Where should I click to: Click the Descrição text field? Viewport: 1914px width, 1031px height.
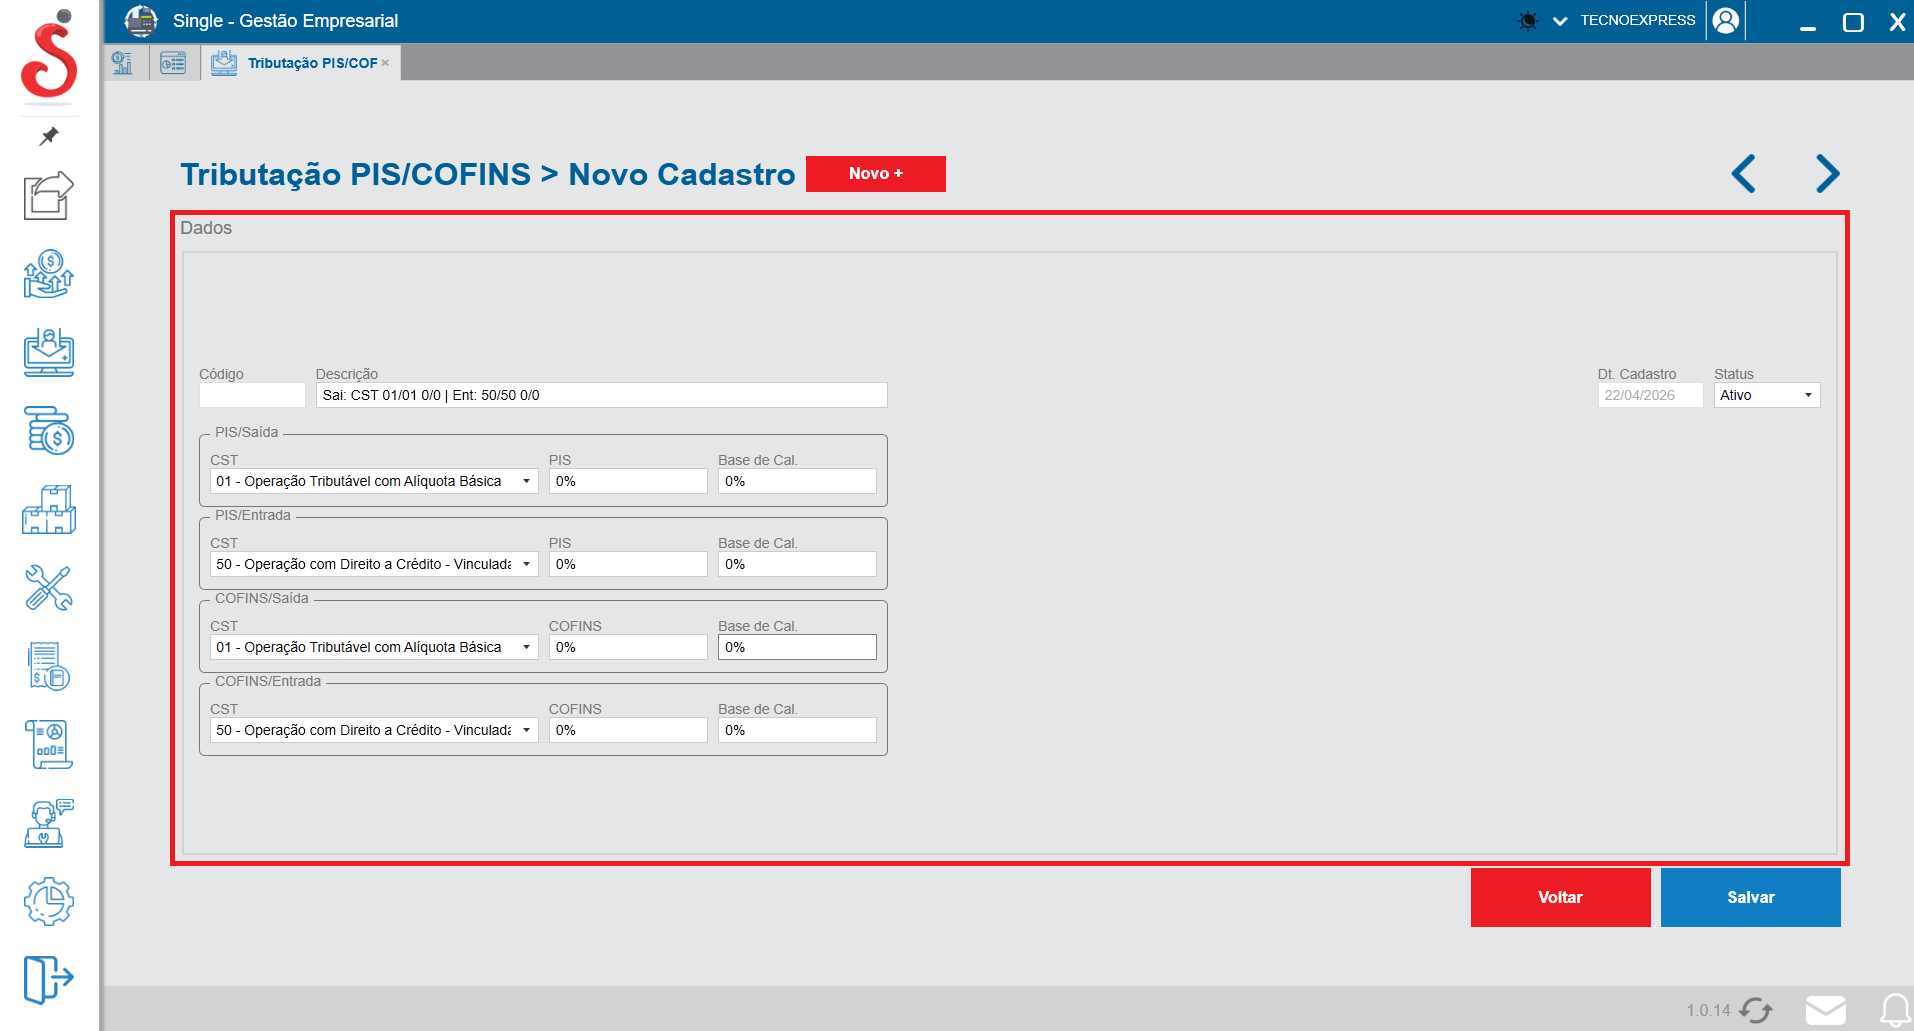pos(601,395)
